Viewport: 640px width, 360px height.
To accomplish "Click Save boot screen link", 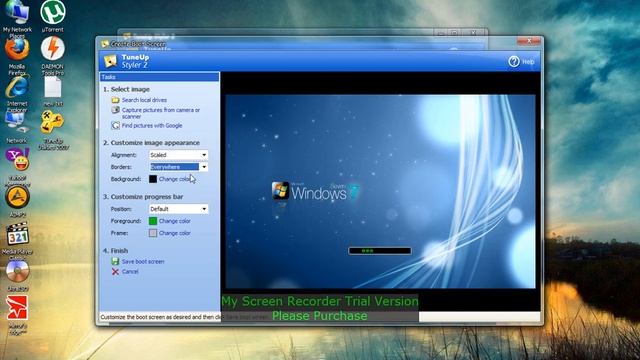I will [x=143, y=262].
